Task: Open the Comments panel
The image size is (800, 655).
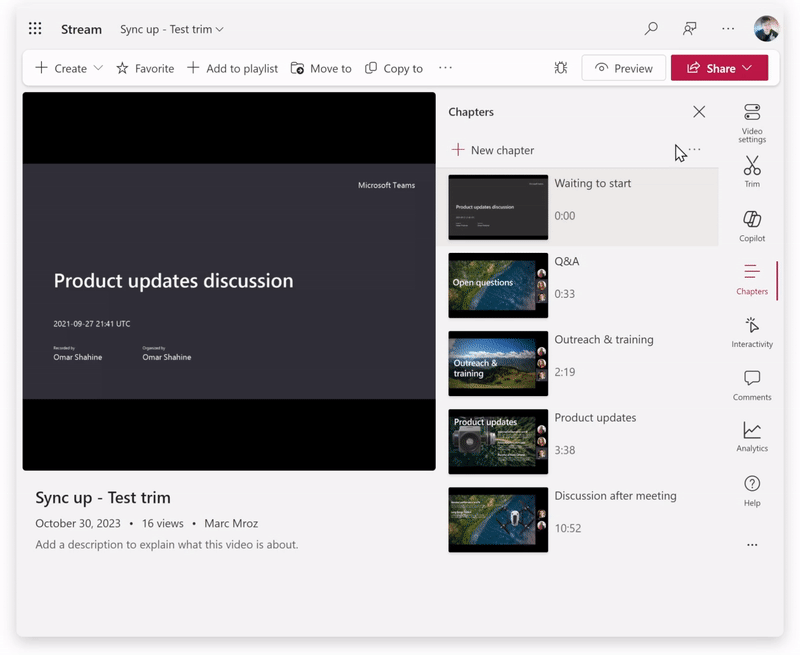Action: 752,384
